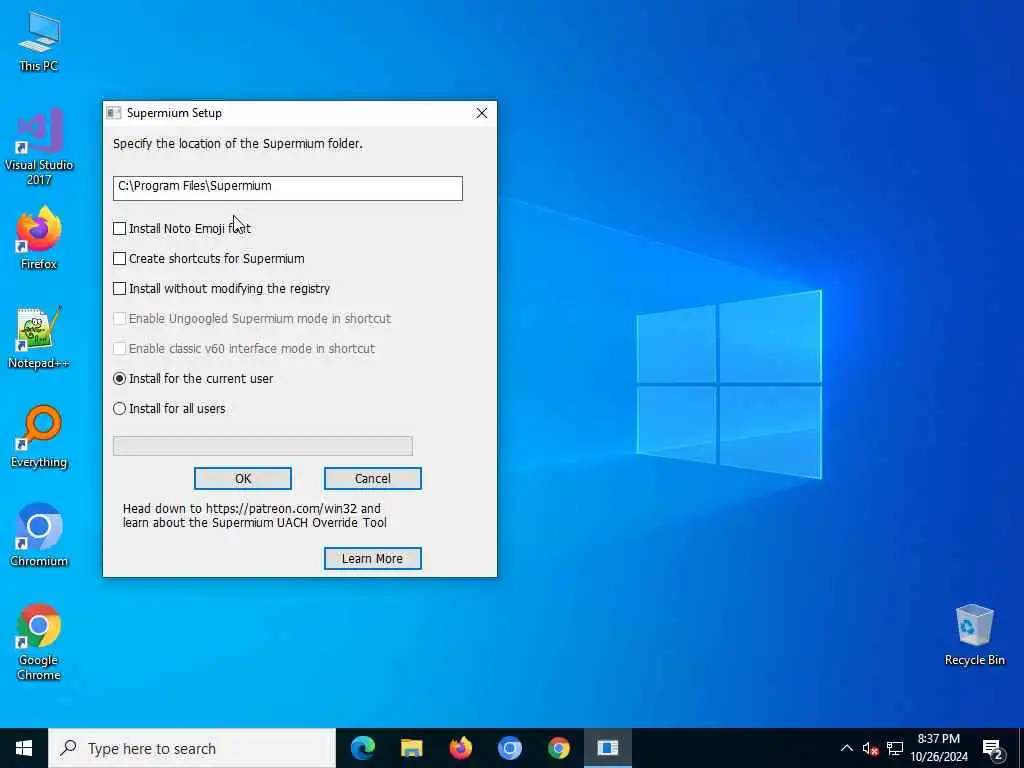
Task: Open the muted volume tray icon
Action: coord(870,748)
